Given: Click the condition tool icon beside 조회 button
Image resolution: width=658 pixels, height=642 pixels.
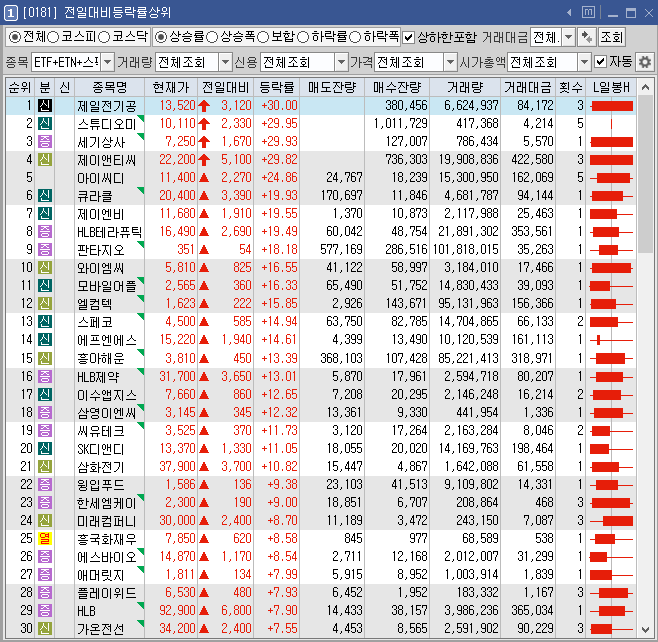Looking at the screenshot, I should (x=586, y=37).
